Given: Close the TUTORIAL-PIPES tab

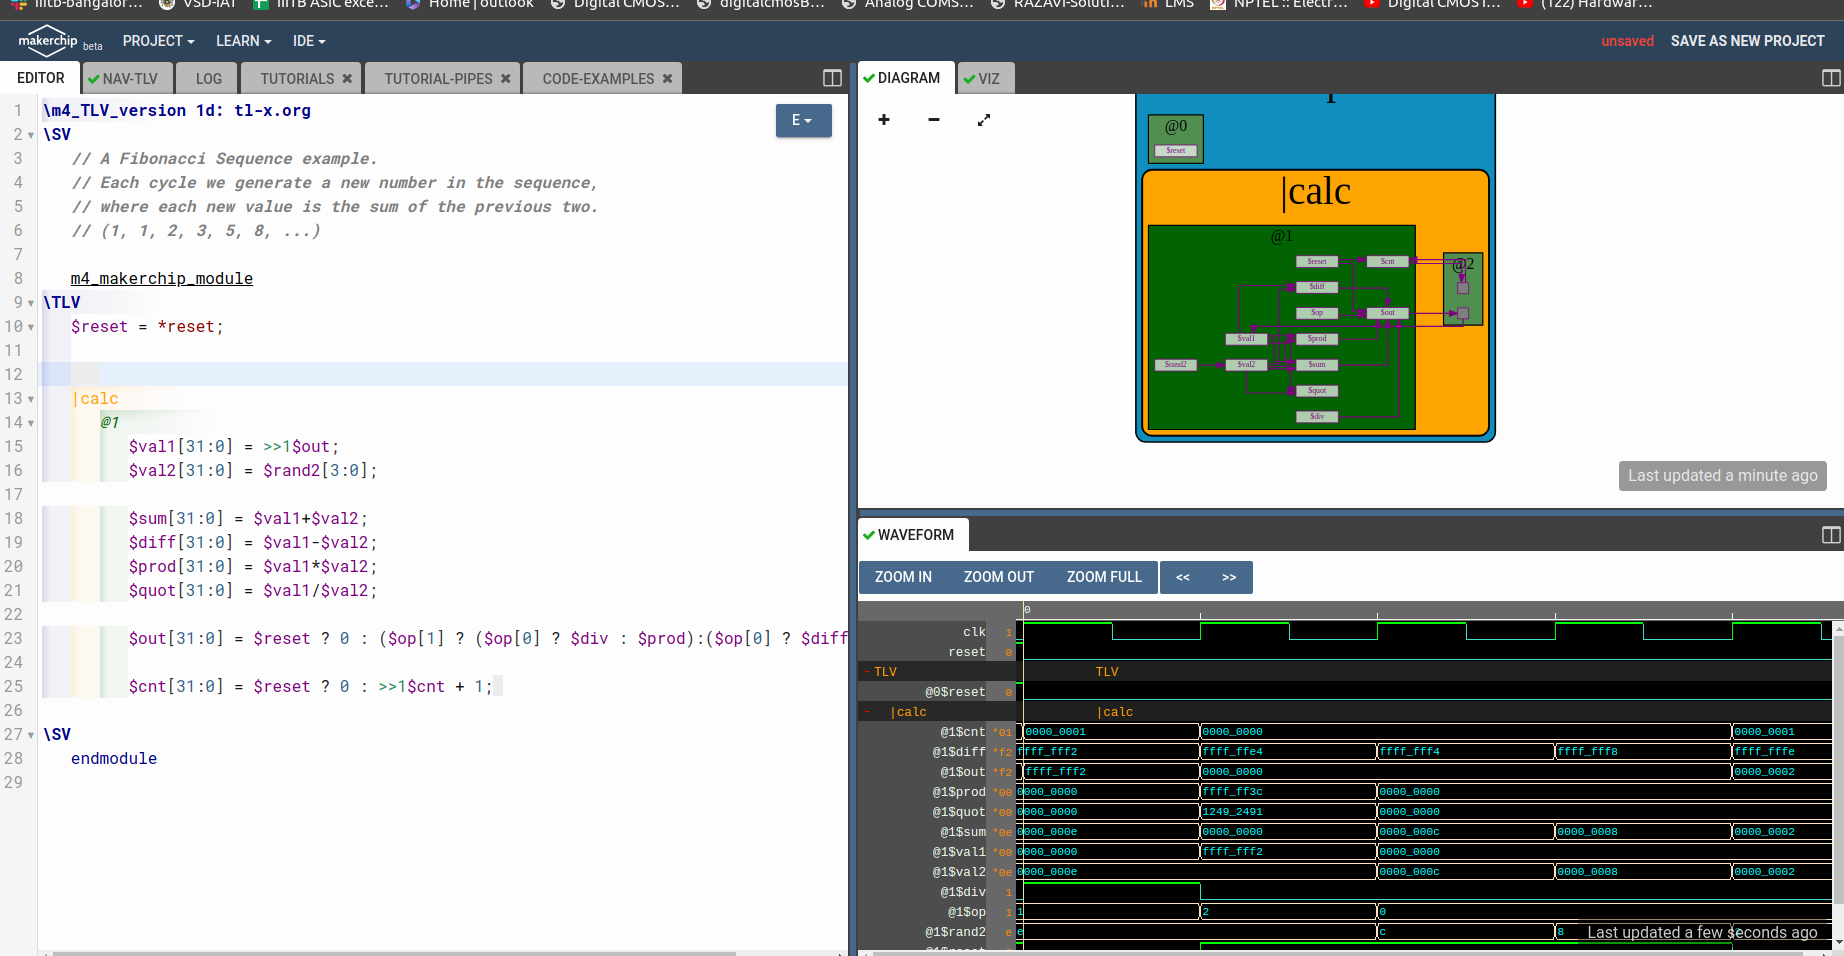Looking at the screenshot, I should 506,78.
